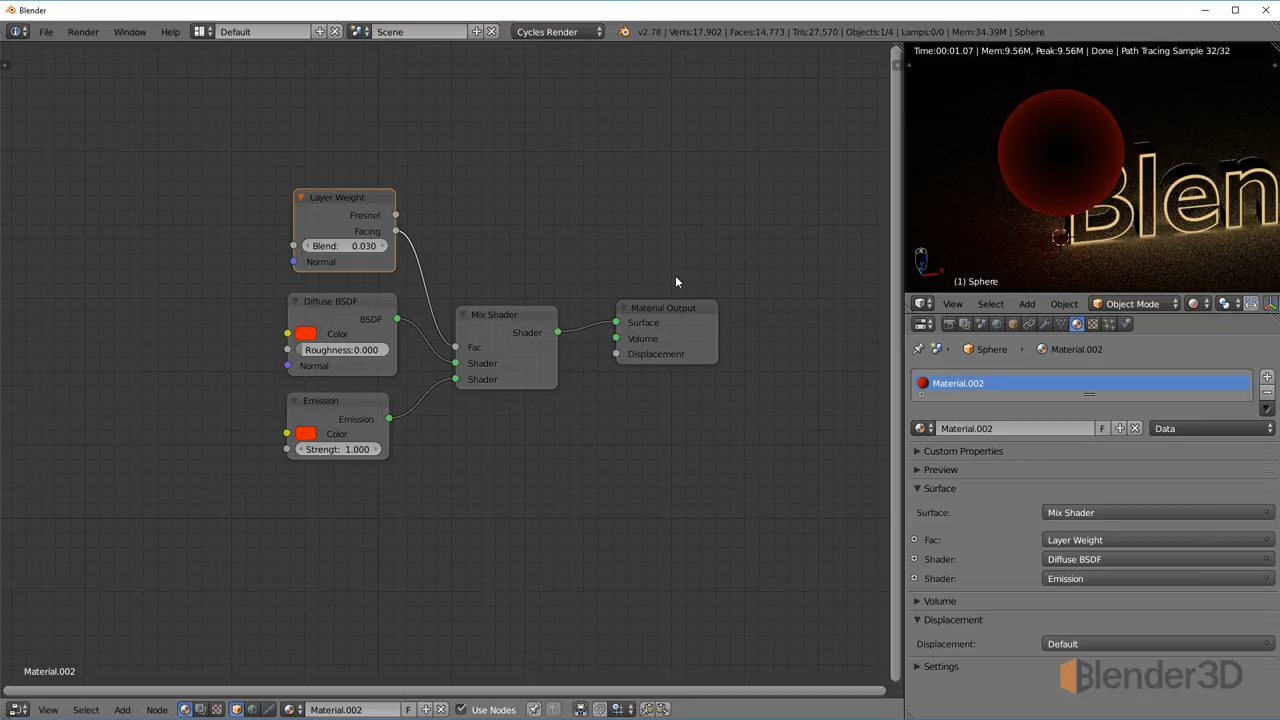Toggle the Use Nodes checkbox

[461, 709]
